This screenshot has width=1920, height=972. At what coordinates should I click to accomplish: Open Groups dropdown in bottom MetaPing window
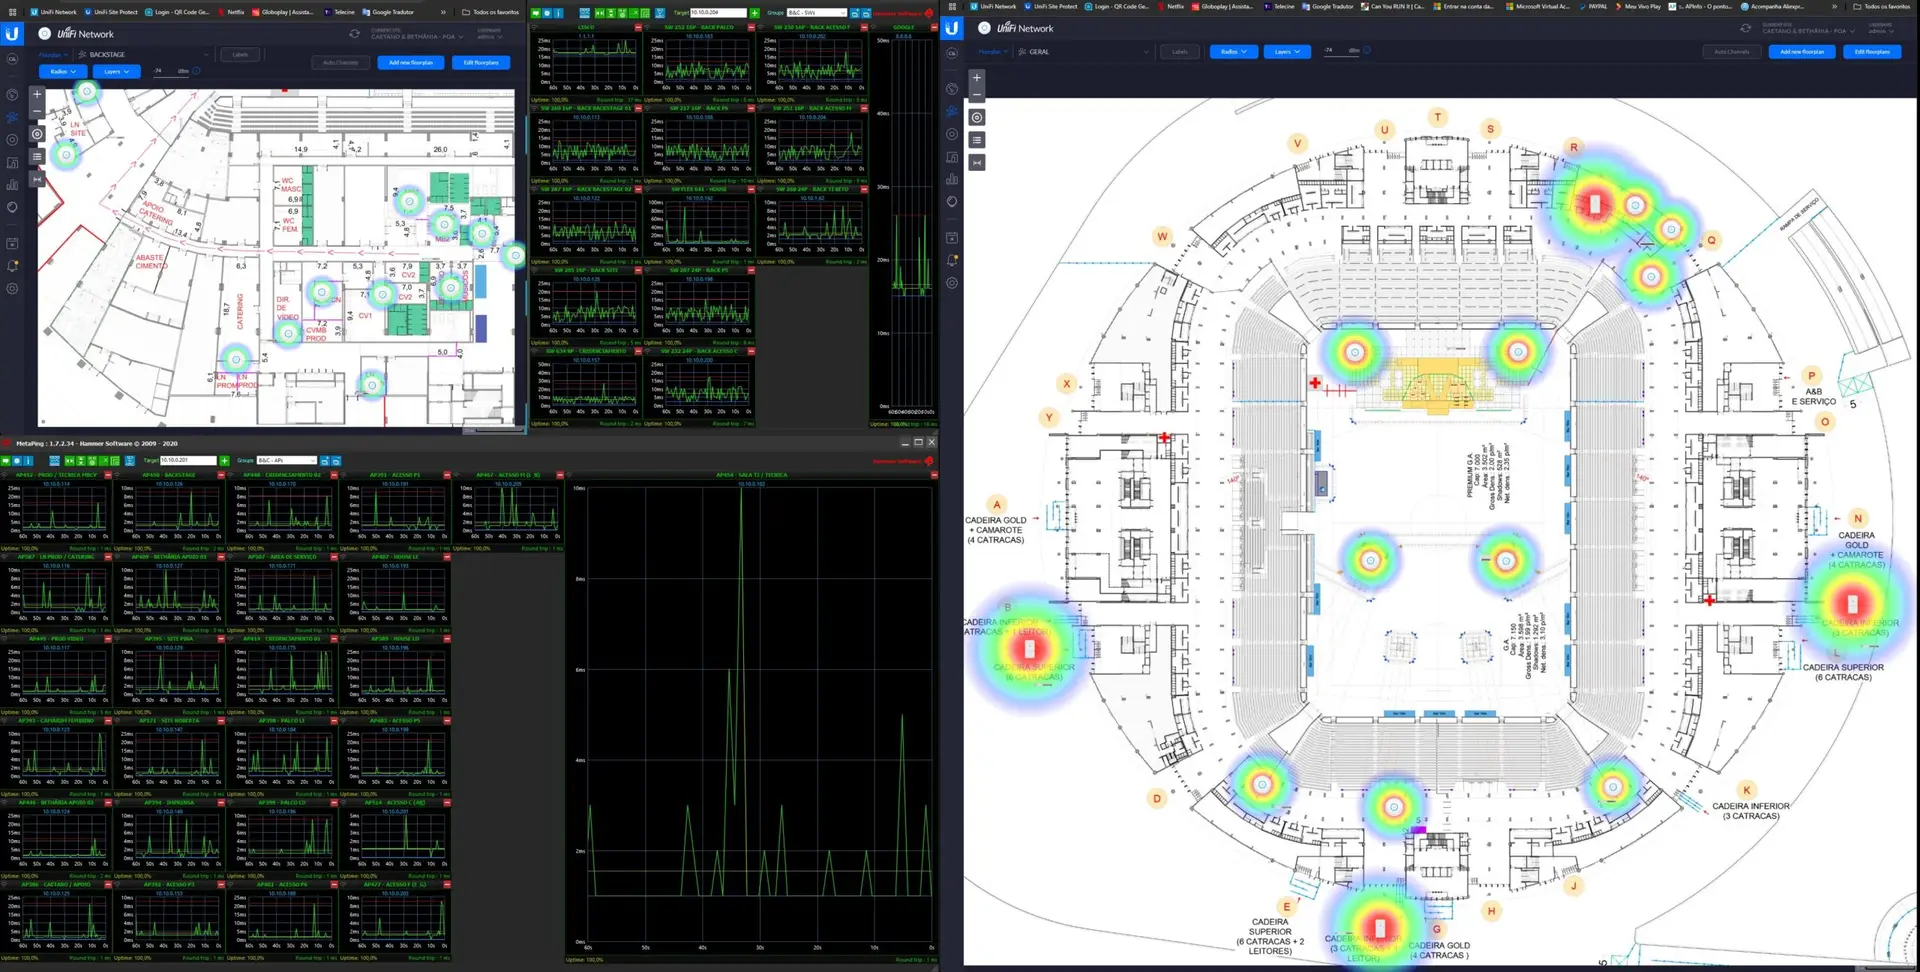286,461
